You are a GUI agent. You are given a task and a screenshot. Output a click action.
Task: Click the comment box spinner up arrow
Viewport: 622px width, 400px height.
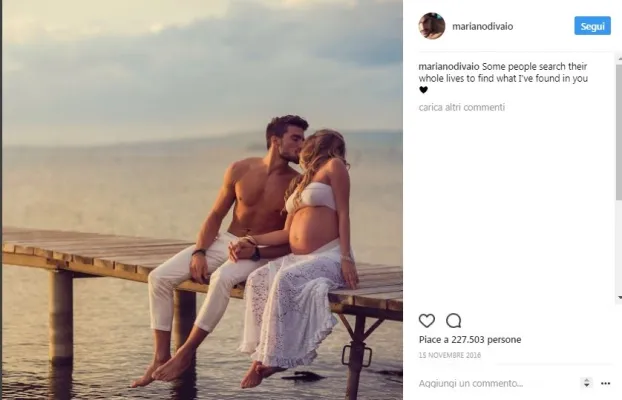[587, 380]
